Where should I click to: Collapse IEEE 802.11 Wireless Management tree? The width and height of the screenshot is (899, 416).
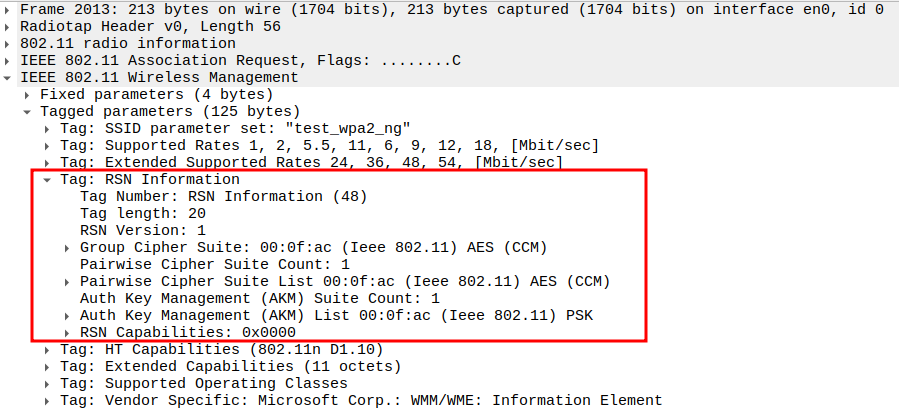click(8, 77)
